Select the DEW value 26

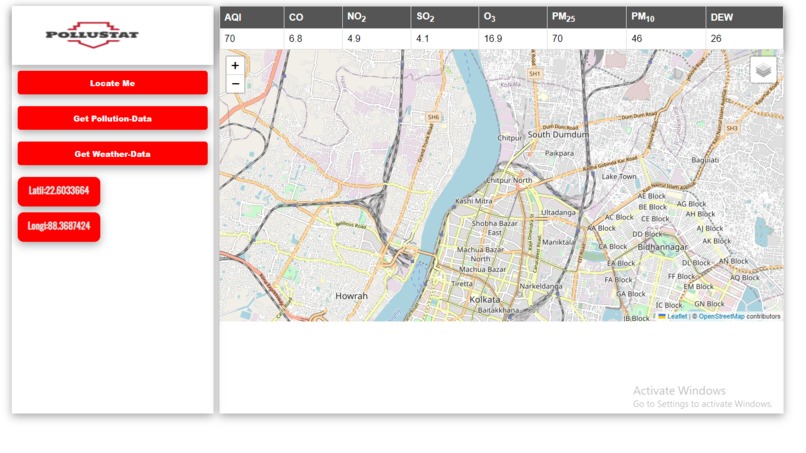(x=744, y=39)
